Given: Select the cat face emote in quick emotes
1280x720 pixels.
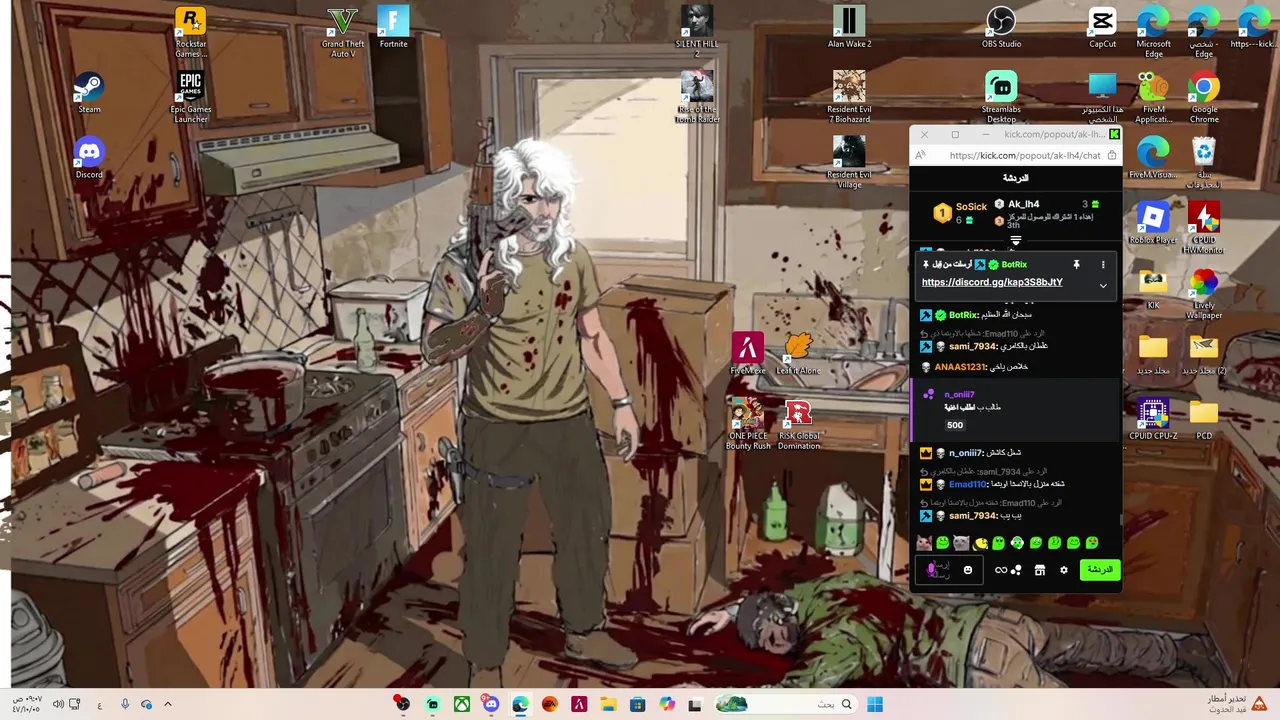Looking at the screenshot, I should point(924,543).
